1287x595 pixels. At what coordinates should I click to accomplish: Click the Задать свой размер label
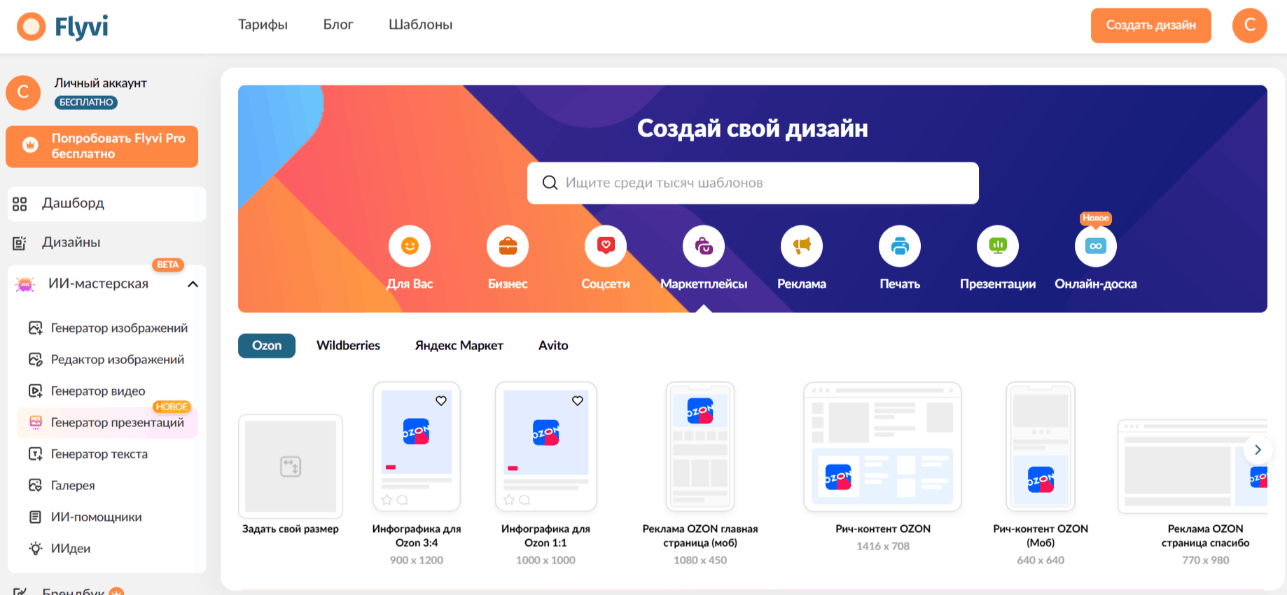(290, 529)
